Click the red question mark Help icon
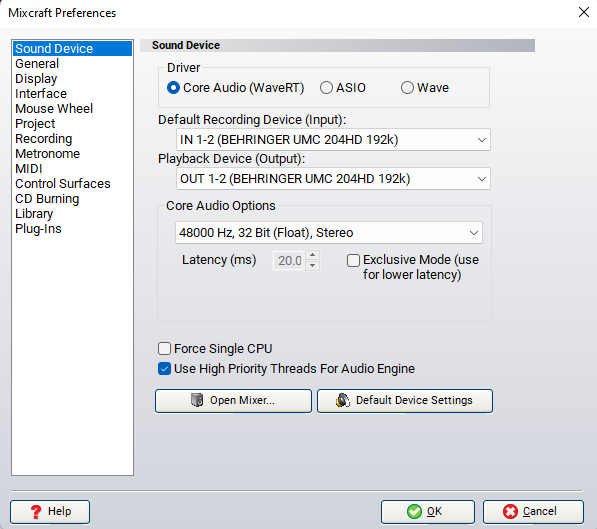 (x=36, y=512)
